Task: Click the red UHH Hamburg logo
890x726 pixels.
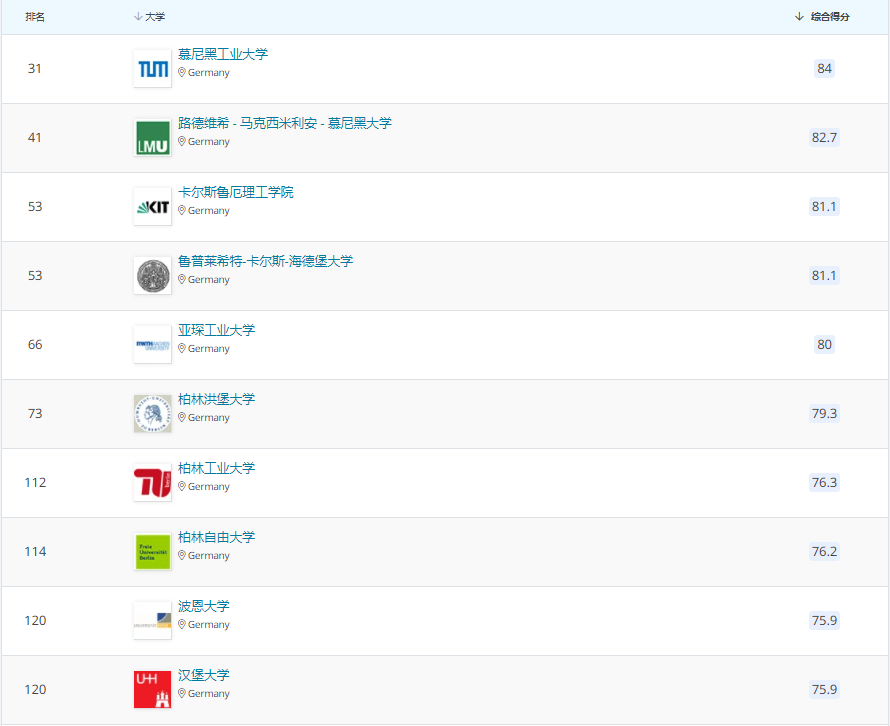Action: point(152,690)
